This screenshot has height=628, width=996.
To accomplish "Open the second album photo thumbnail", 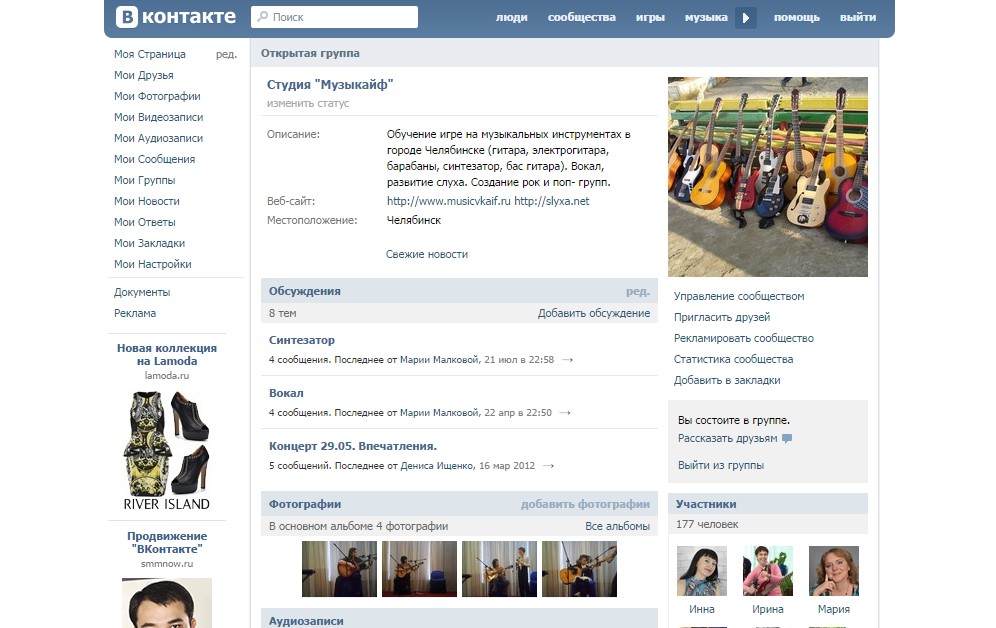I will point(419,569).
